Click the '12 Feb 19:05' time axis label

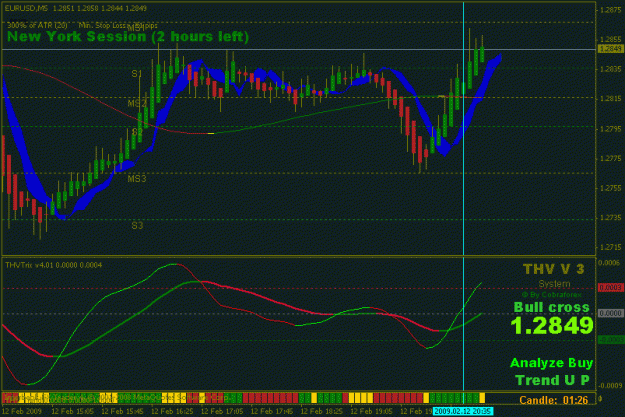(x=371, y=411)
